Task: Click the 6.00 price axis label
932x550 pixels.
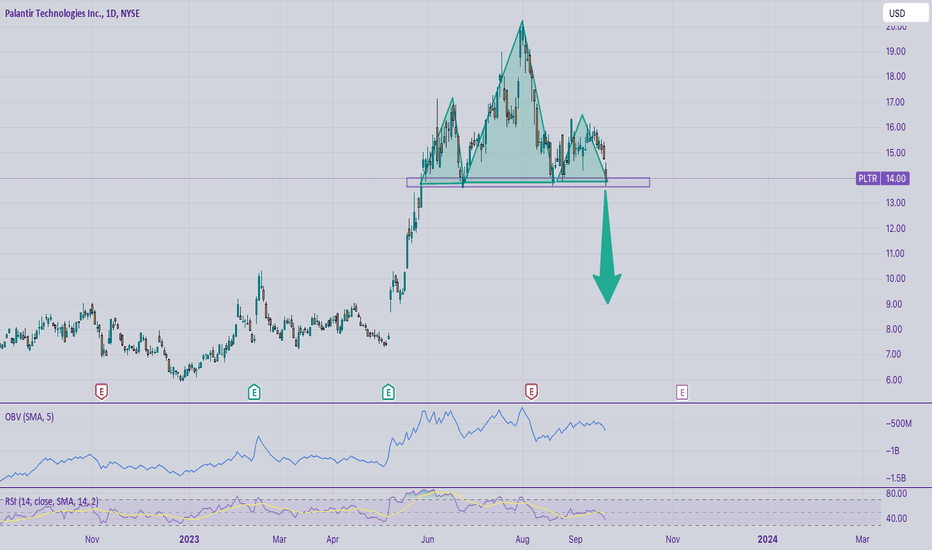Action: tap(894, 379)
